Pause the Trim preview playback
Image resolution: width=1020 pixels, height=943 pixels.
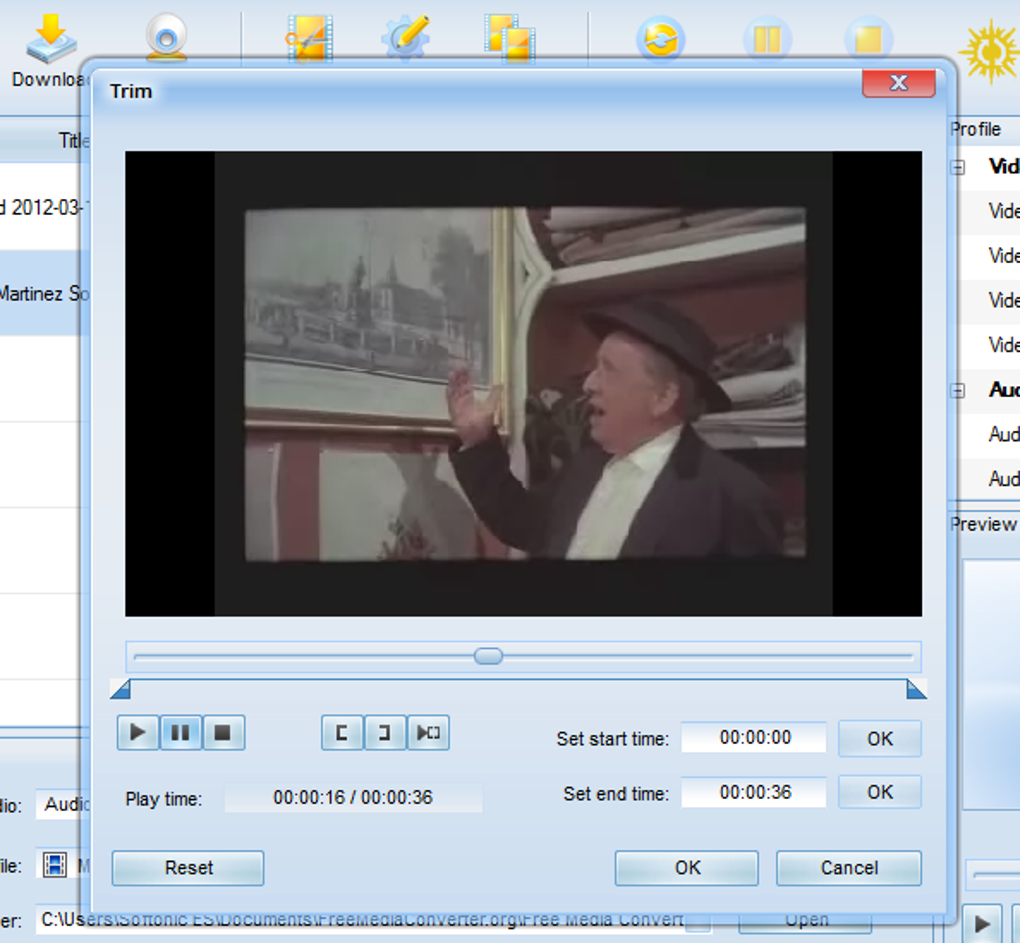pyautogui.click(x=180, y=733)
